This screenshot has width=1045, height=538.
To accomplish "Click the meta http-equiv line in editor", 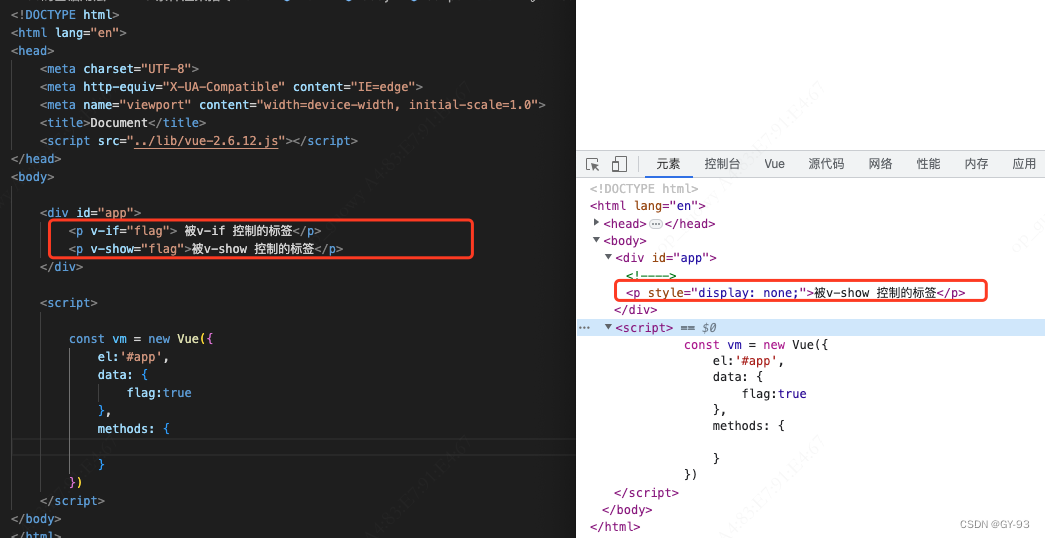I will [x=231, y=87].
